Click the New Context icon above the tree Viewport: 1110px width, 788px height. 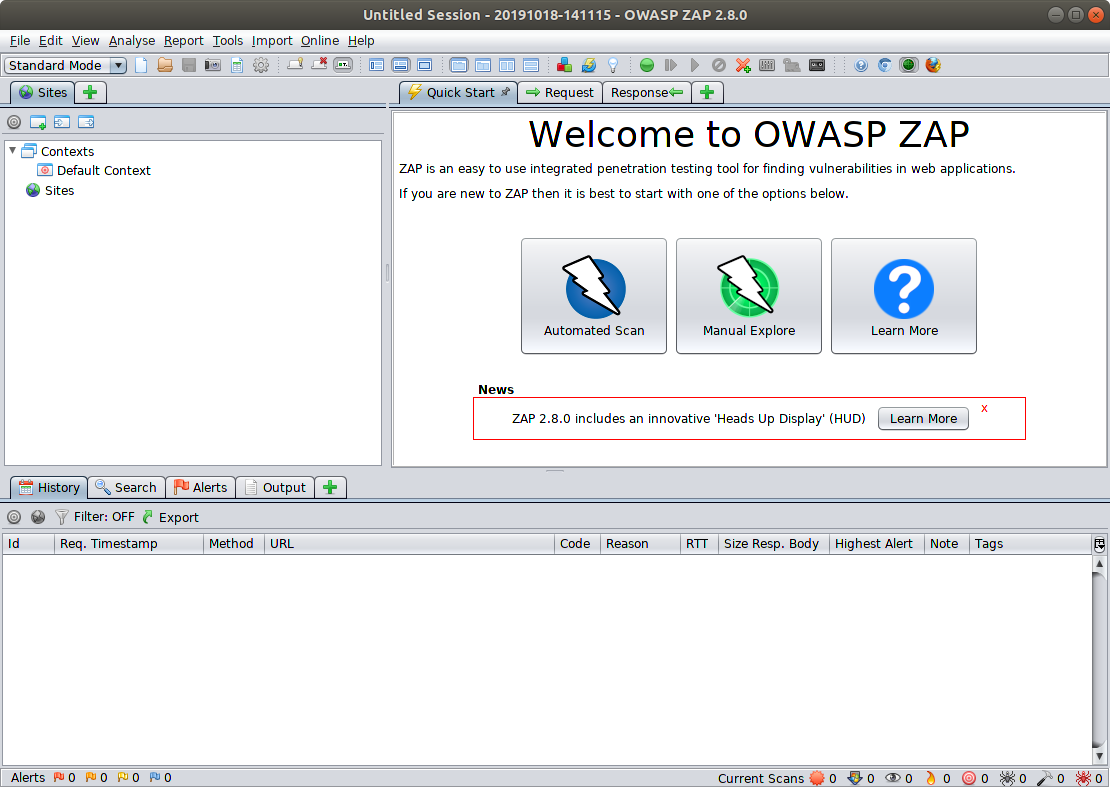click(38, 122)
